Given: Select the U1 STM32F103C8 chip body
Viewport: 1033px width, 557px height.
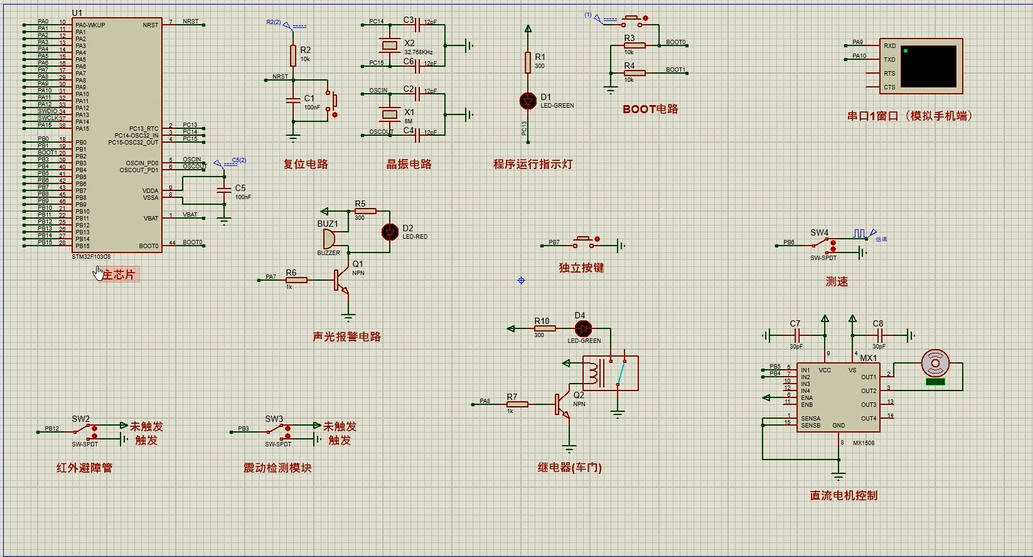Looking at the screenshot, I should (117, 135).
